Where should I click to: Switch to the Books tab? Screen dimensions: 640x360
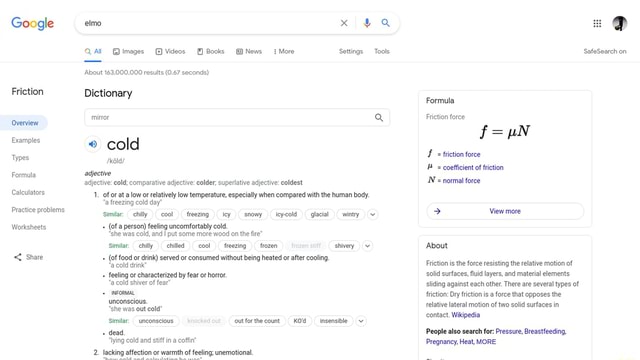[x=211, y=51]
